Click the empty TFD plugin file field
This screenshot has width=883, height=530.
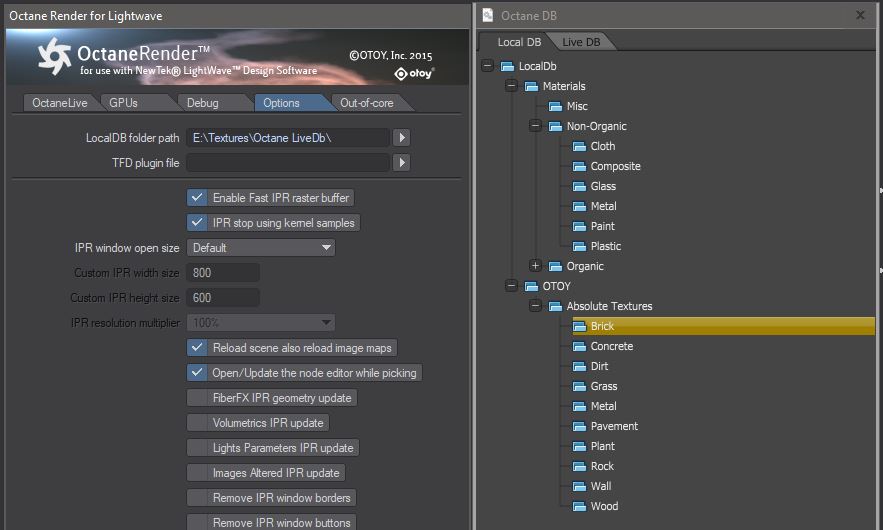click(x=288, y=163)
